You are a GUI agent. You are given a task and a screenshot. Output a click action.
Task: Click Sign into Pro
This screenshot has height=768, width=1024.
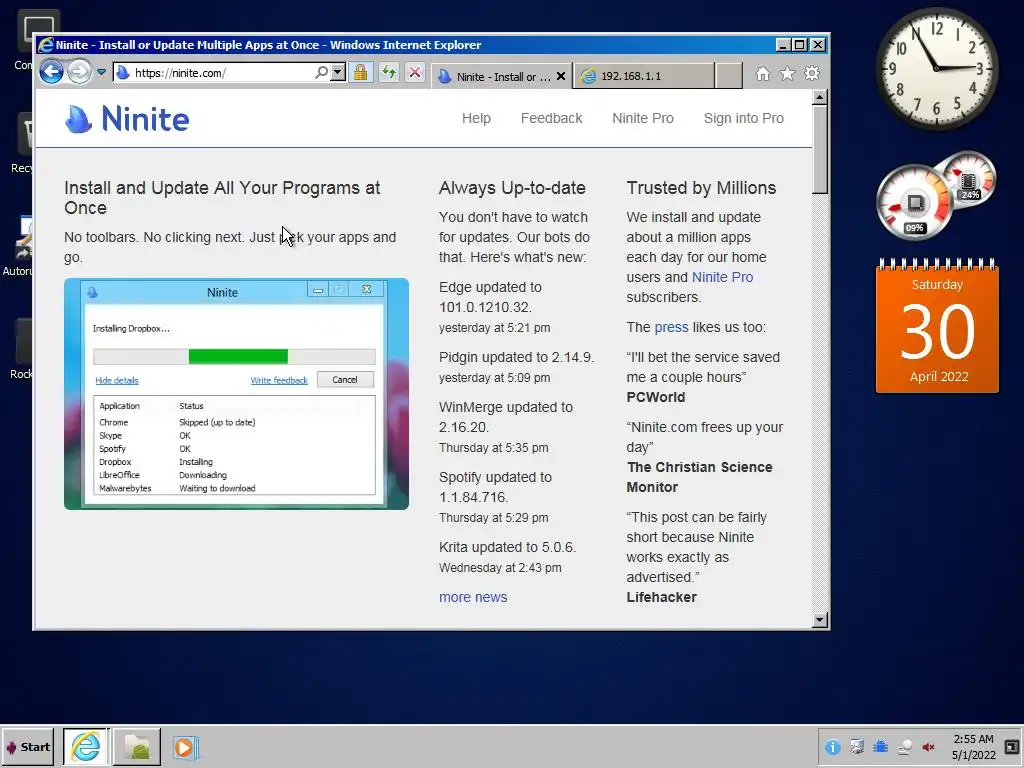tap(743, 118)
